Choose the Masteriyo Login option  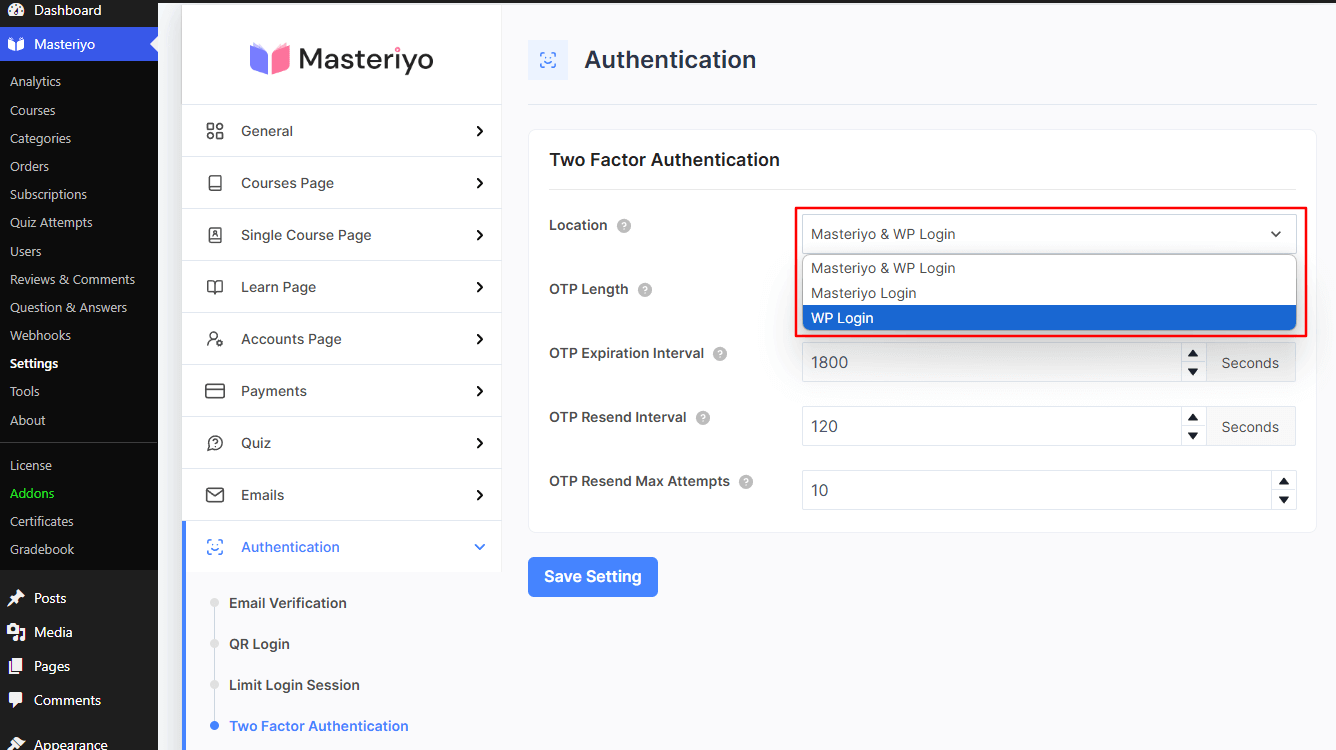1049,293
